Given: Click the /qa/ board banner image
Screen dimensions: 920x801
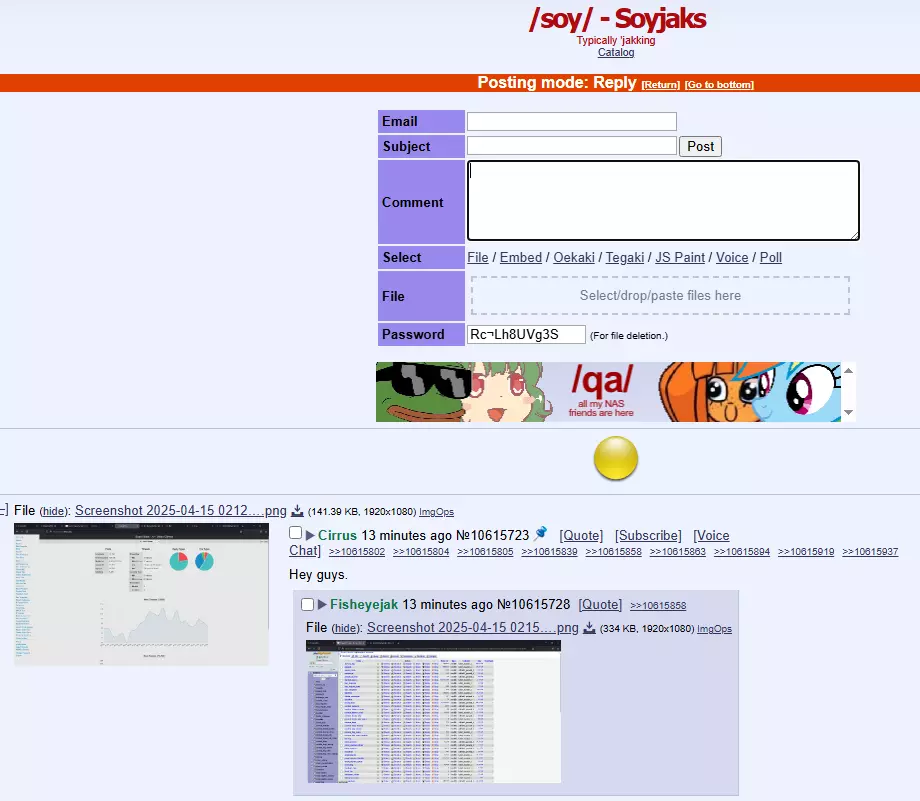Looking at the screenshot, I should click(608, 392).
